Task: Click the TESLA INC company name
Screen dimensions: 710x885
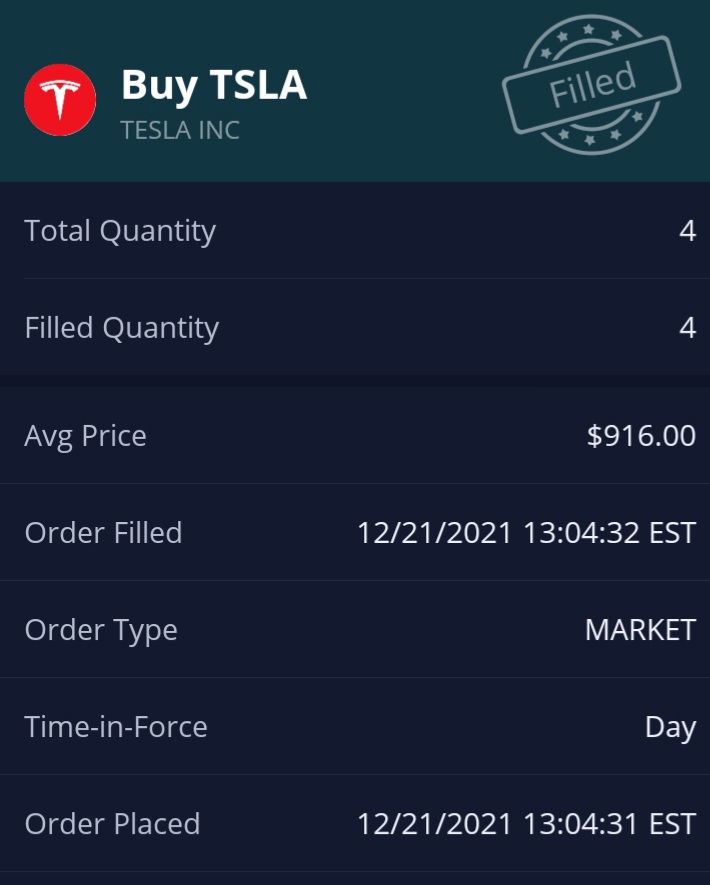Action: [180, 130]
